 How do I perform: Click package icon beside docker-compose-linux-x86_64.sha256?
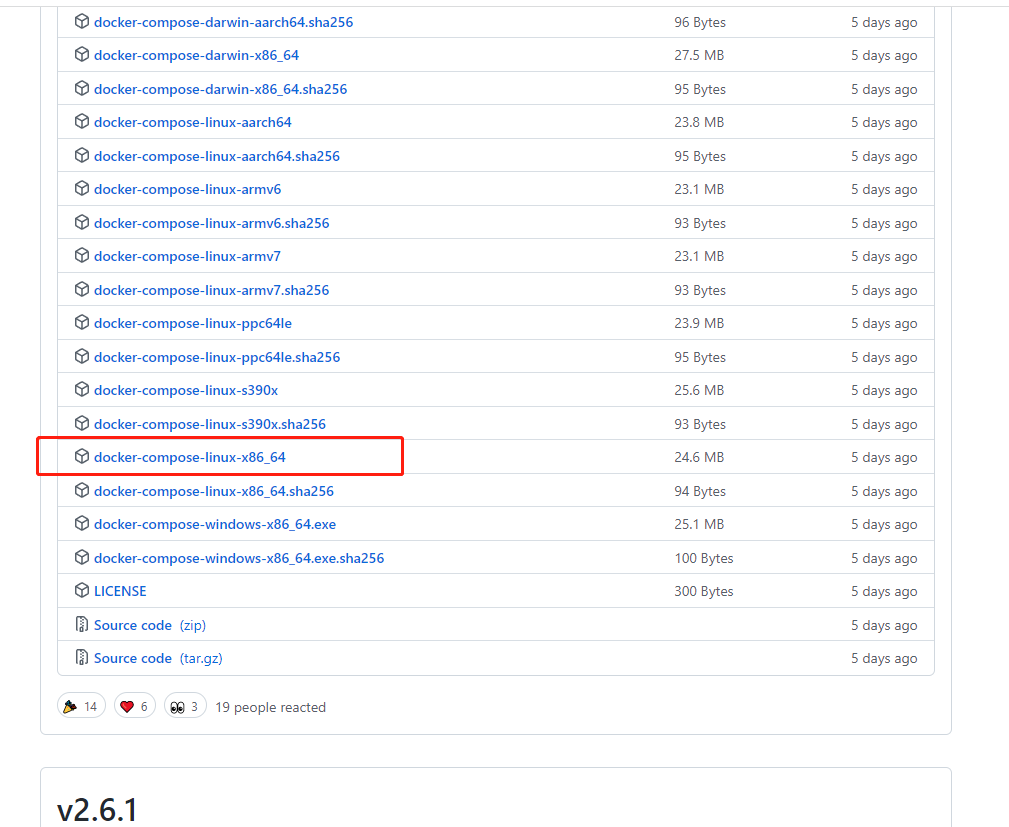point(82,490)
